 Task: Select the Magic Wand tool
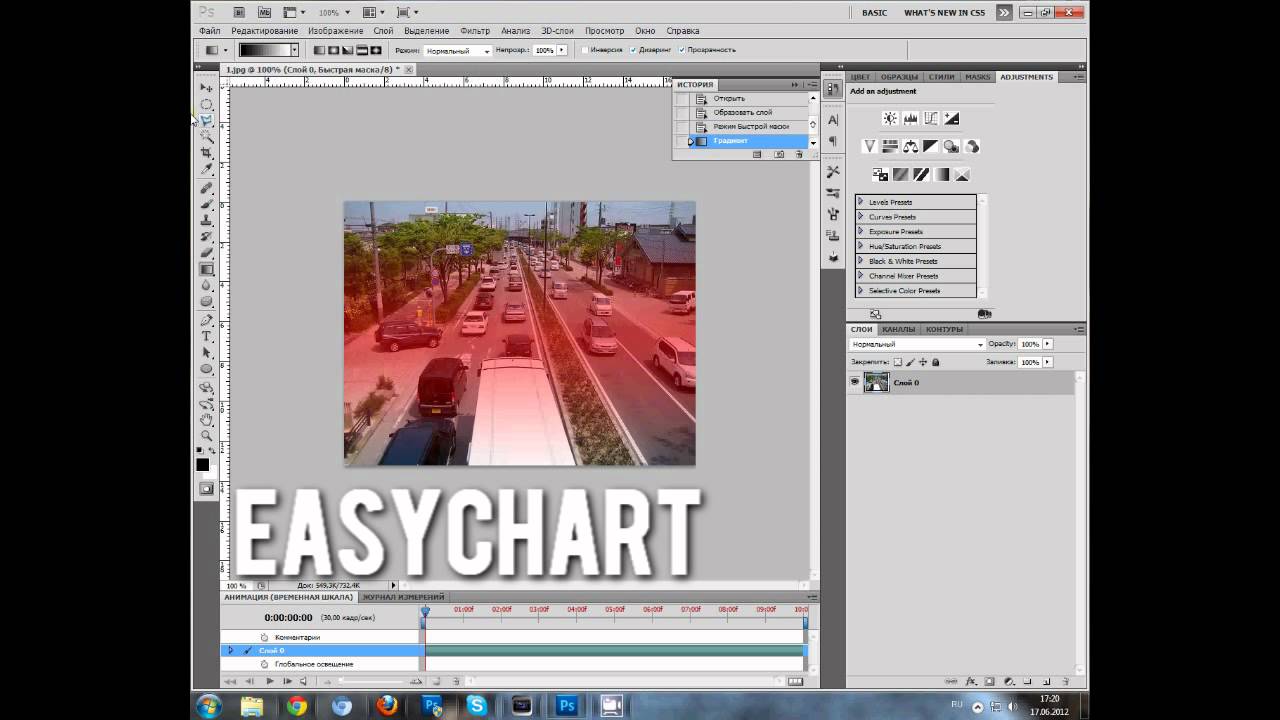tap(206, 136)
